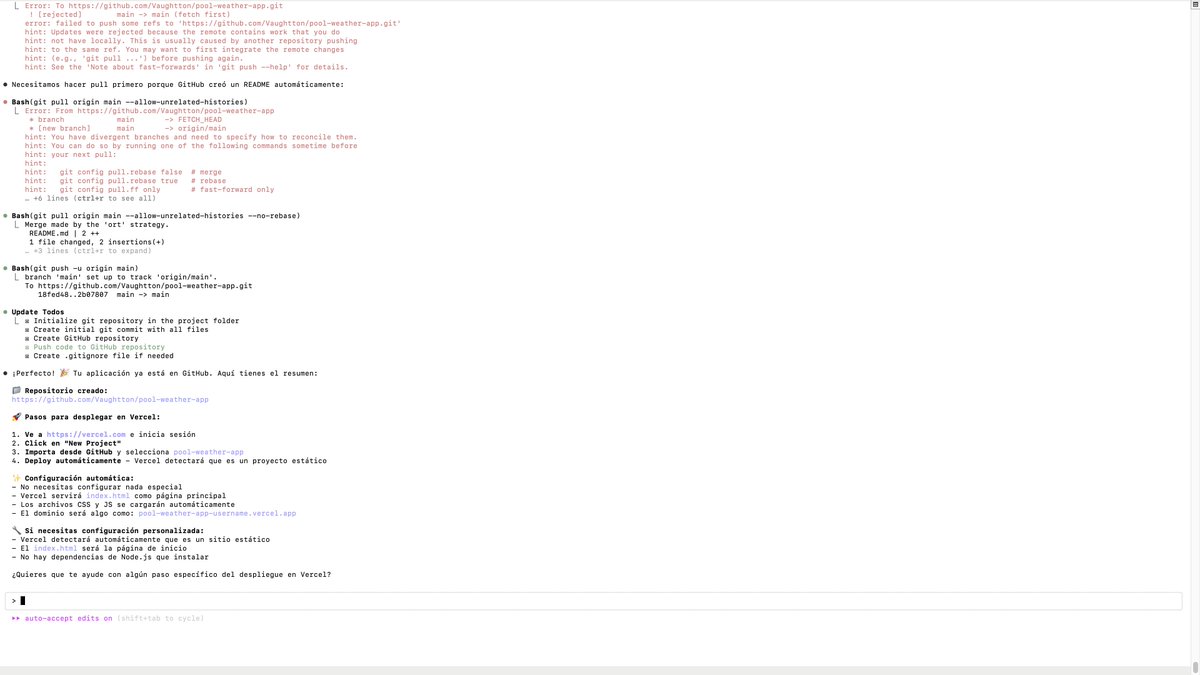This screenshot has width=1200, height=675.
Task: Click the rocket emoji before Pasos para desplegar
Action: click(x=16, y=417)
